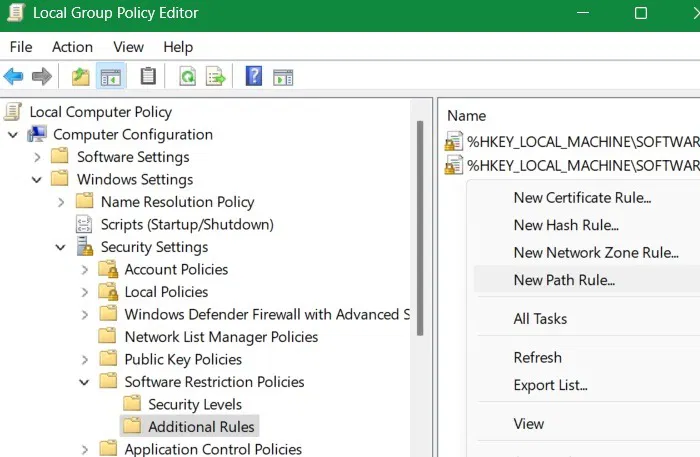Click the blue Help question mark icon
Viewport: 700px width, 457px height.
[x=254, y=76]
